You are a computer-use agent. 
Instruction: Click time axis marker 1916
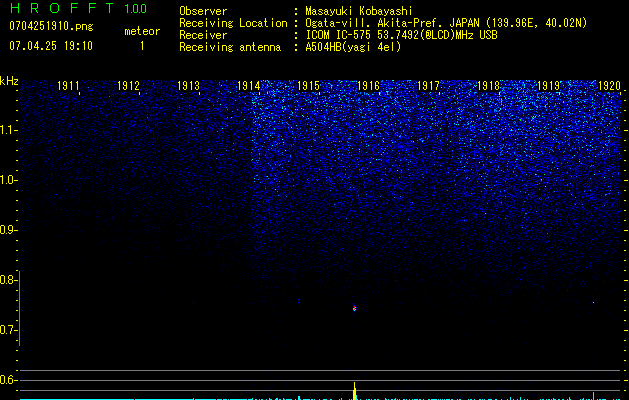click(x=368, y=86)
